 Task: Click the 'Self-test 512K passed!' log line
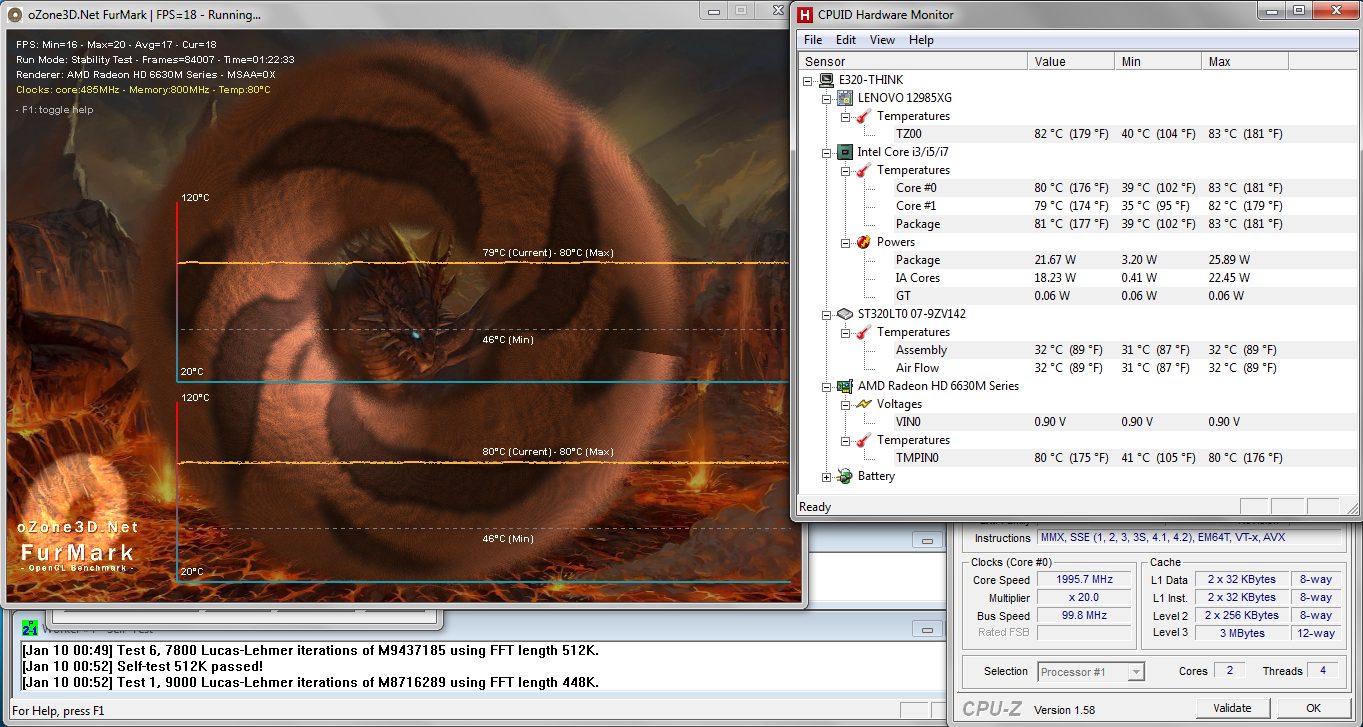click(x=143, y=666)
